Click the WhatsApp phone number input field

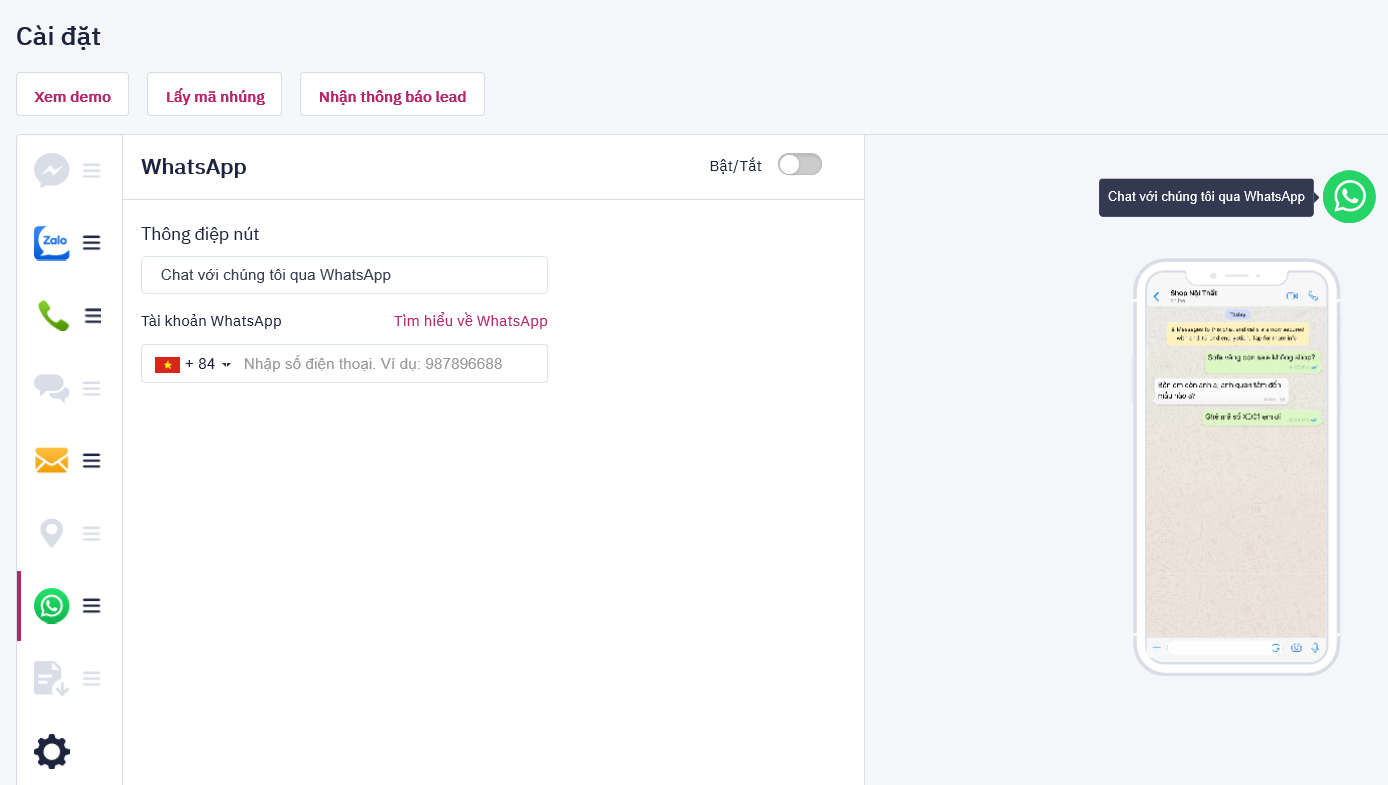(390, 364)
